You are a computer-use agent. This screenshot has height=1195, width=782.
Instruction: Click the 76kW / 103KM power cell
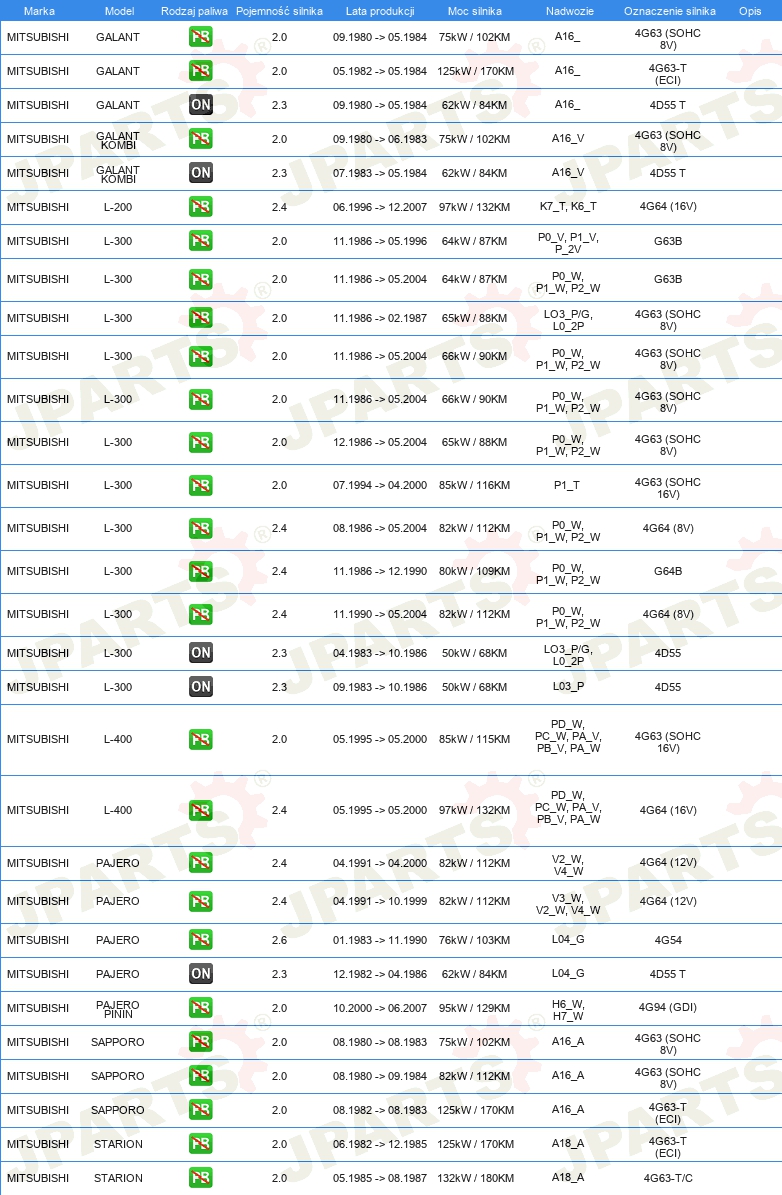(475, 940)
